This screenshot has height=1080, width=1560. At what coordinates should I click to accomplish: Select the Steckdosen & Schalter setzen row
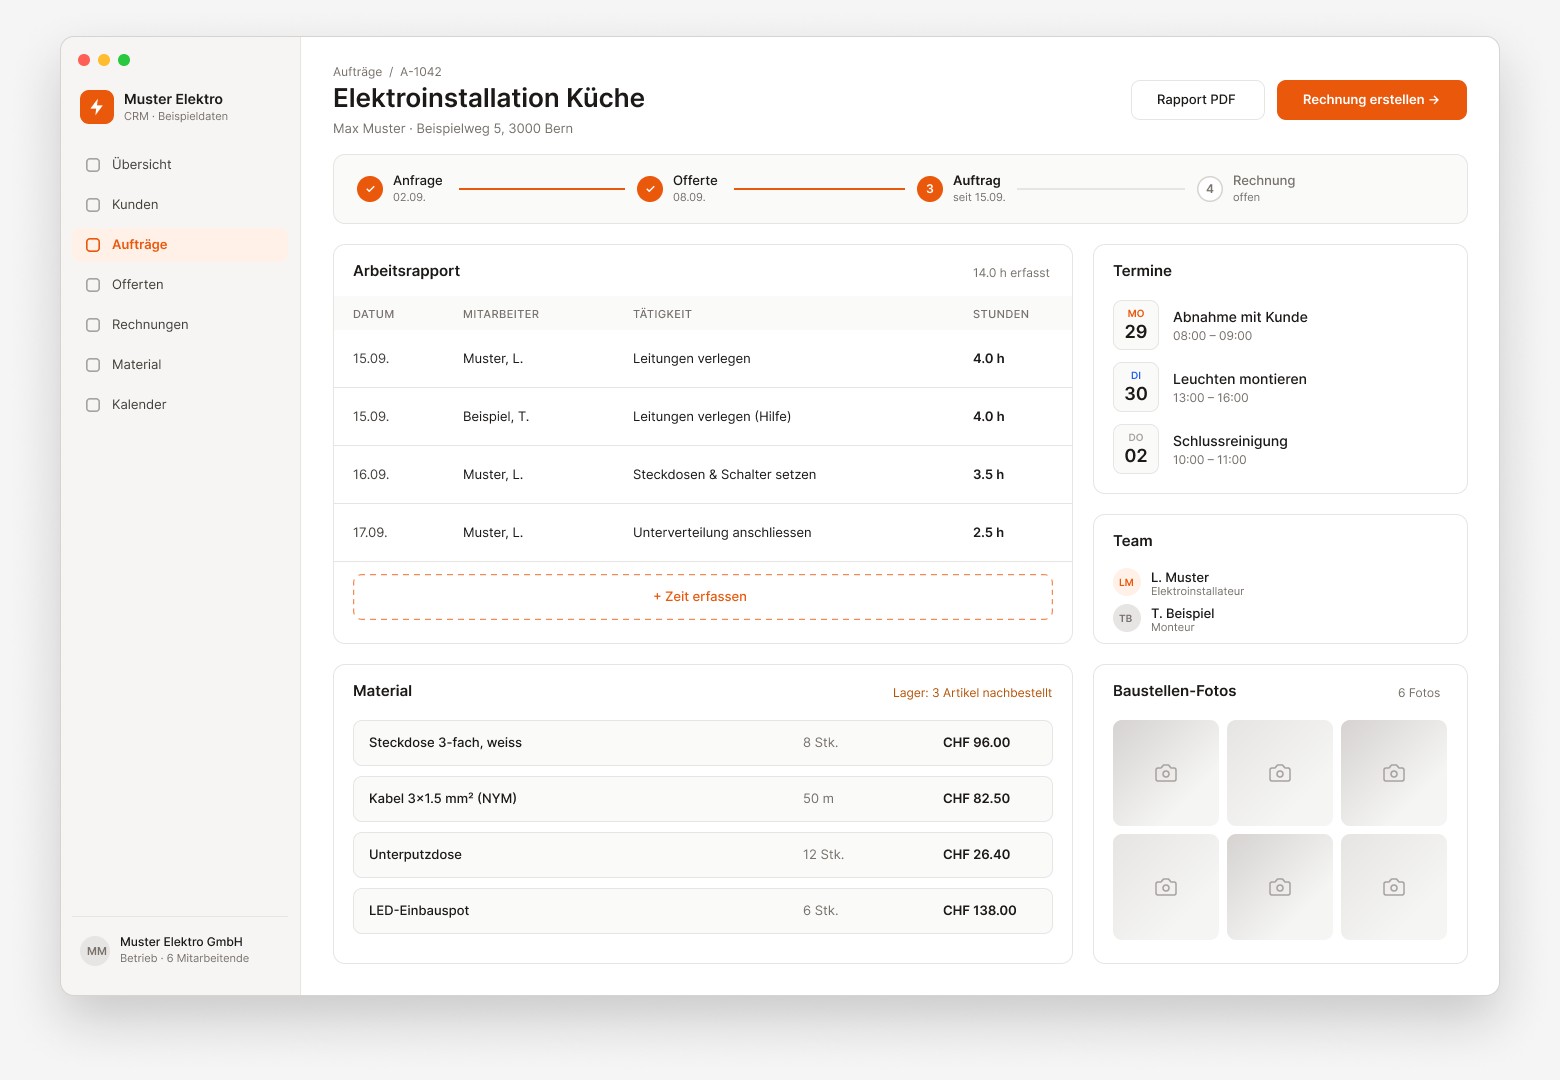(x=702, y=475)
